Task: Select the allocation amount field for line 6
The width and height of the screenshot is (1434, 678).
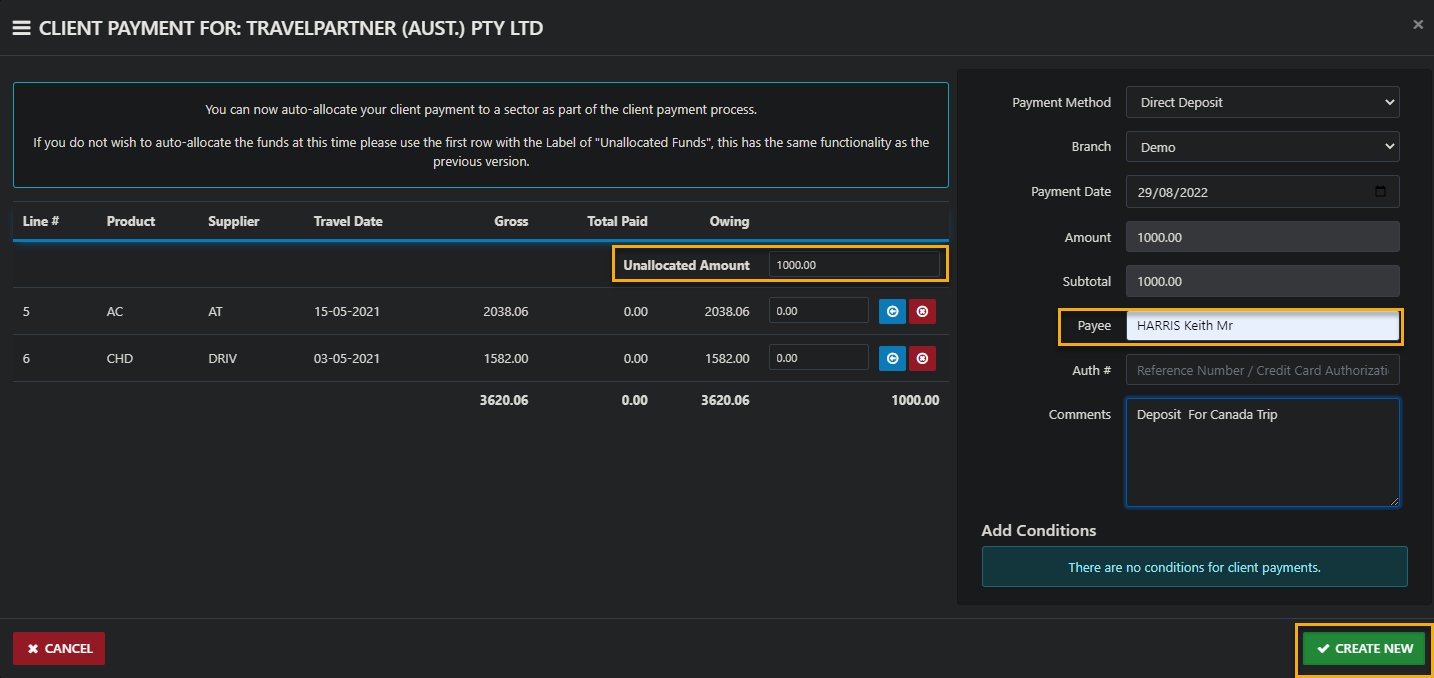Action: click(x=818, y=358)
